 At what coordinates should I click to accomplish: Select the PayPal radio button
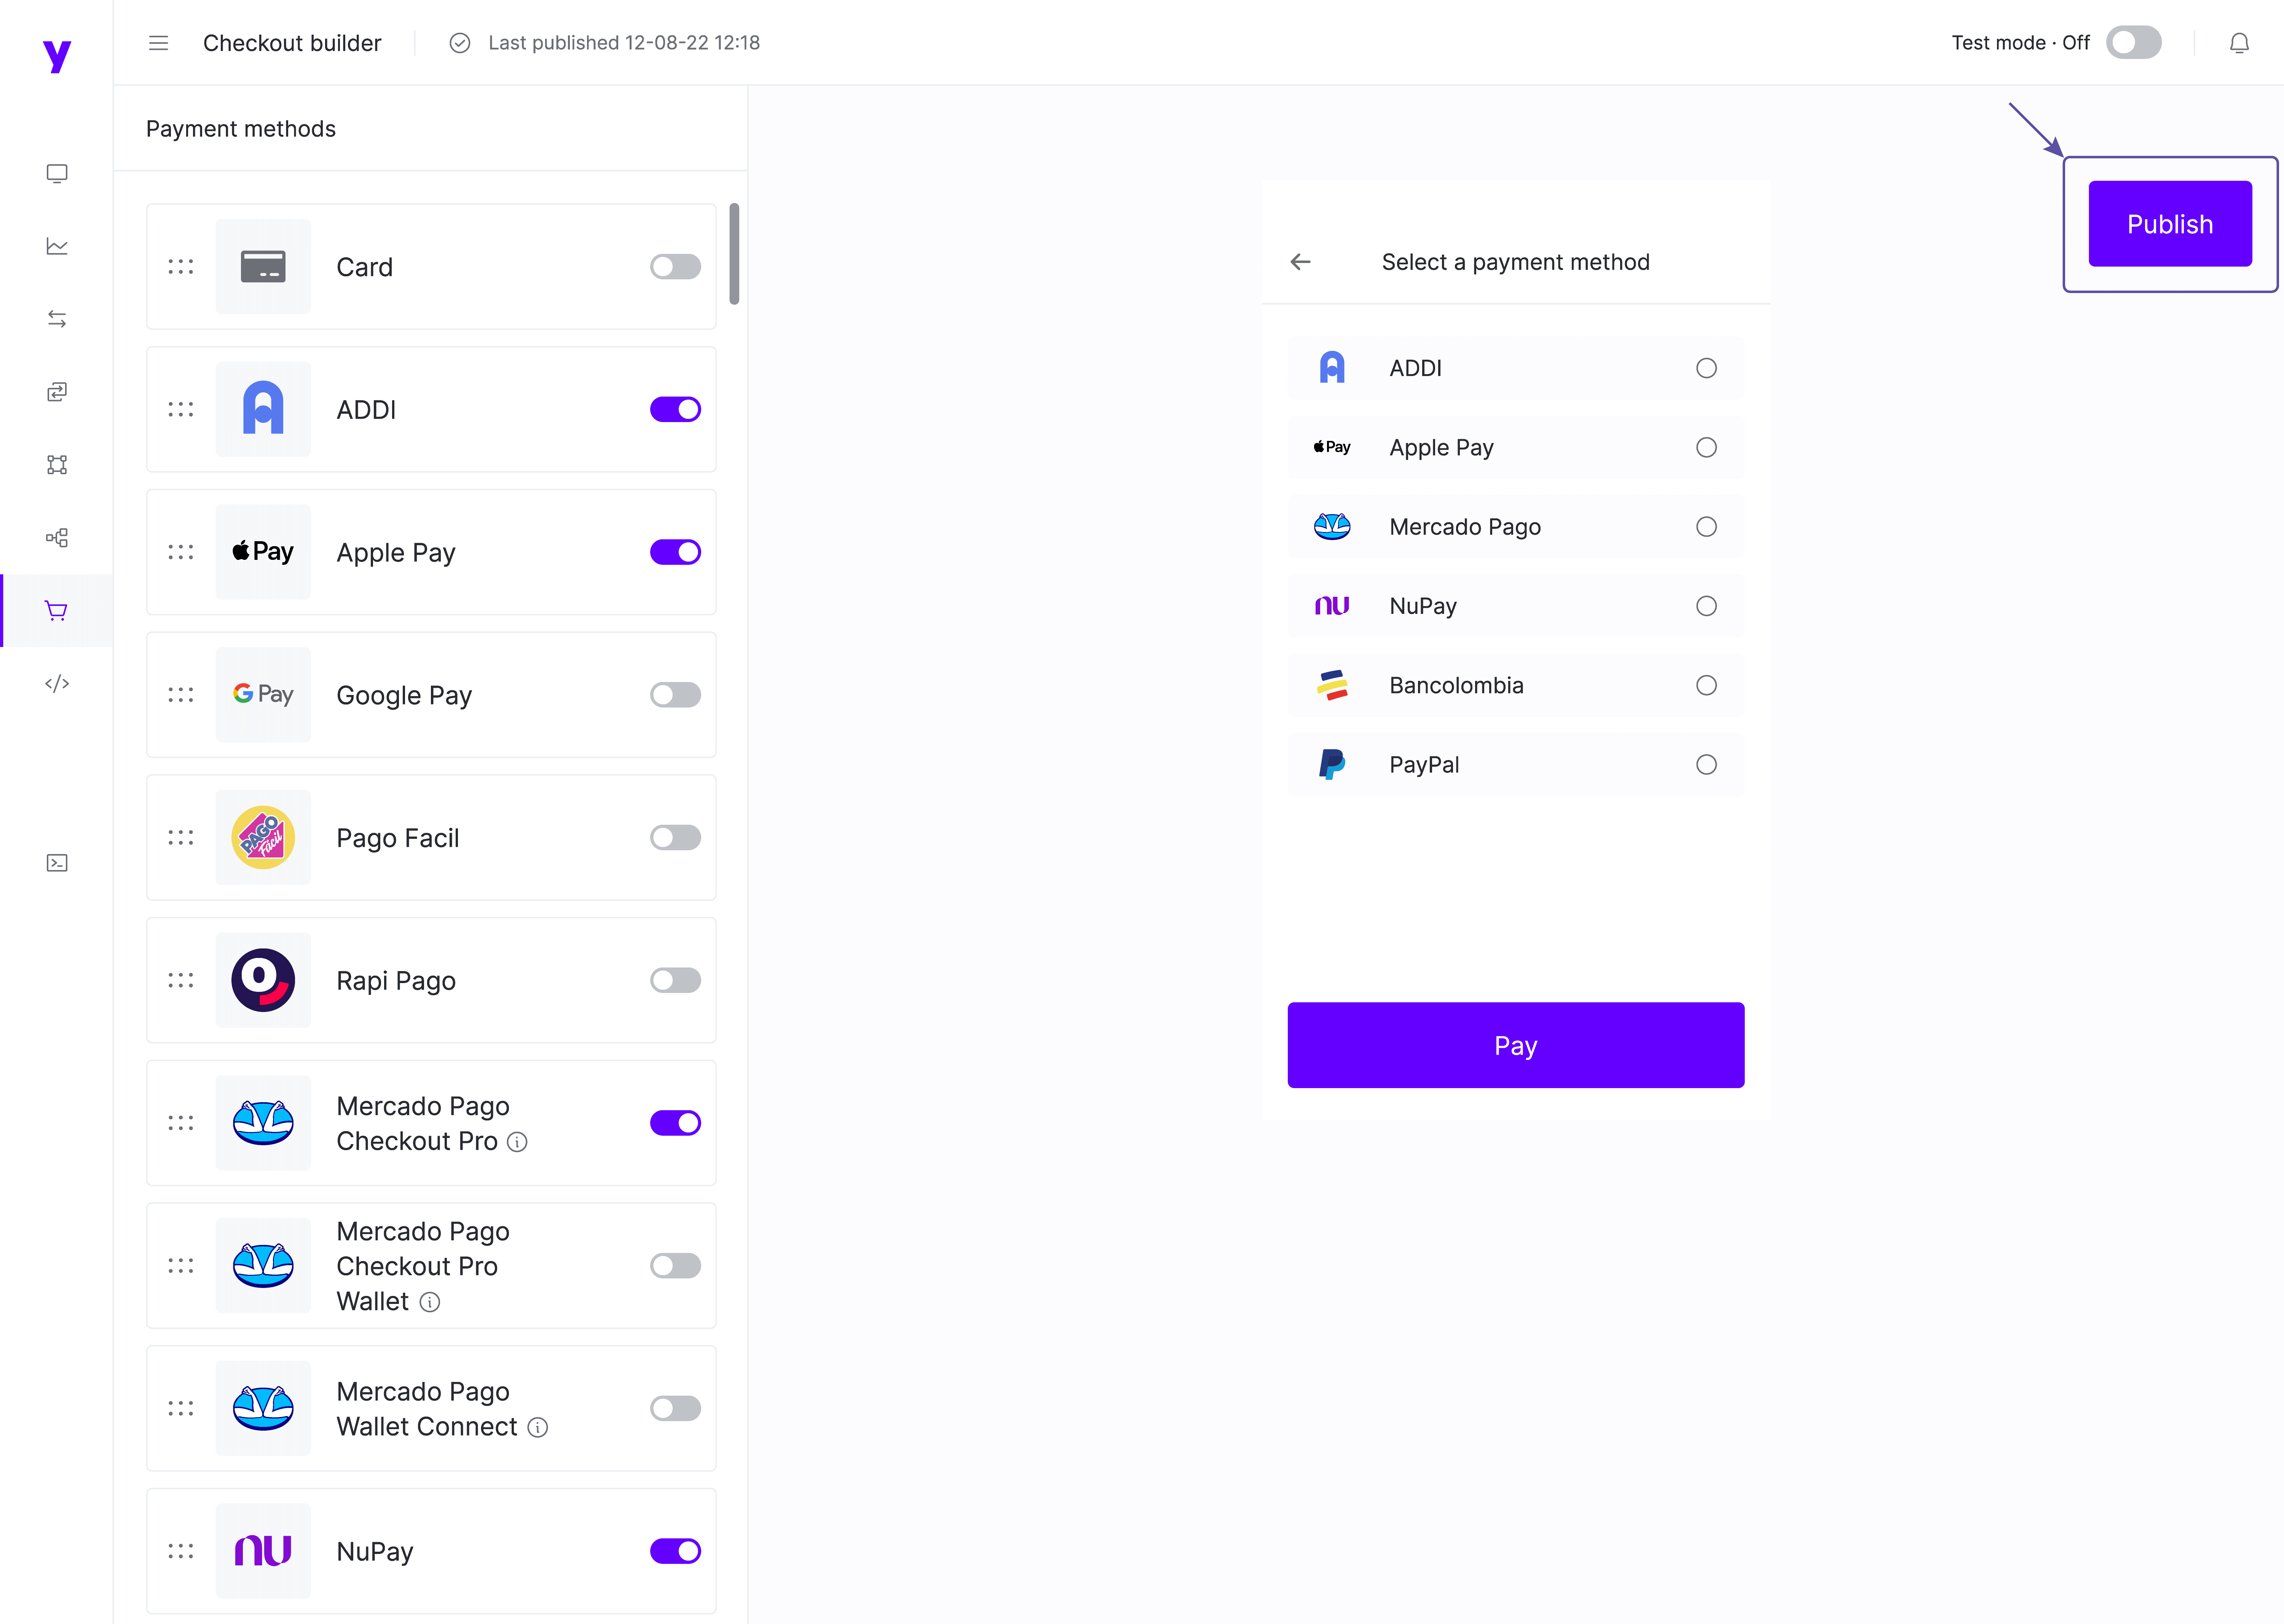pyautogui.click(x=1706, y=765)
